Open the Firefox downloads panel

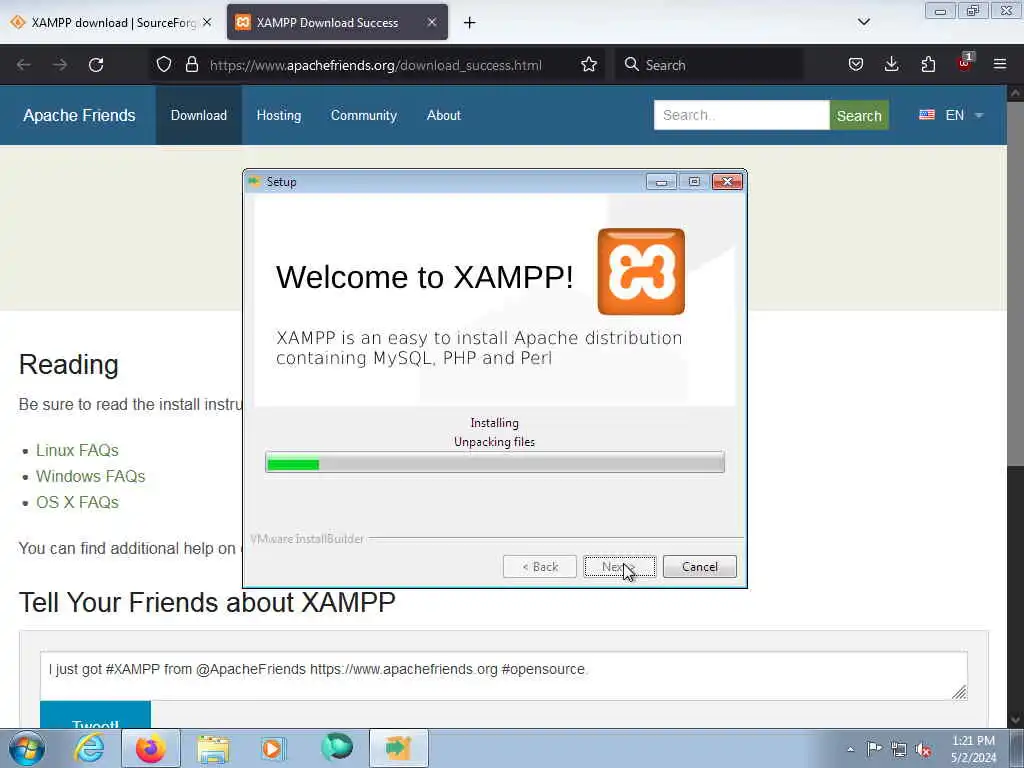point(891,65)
